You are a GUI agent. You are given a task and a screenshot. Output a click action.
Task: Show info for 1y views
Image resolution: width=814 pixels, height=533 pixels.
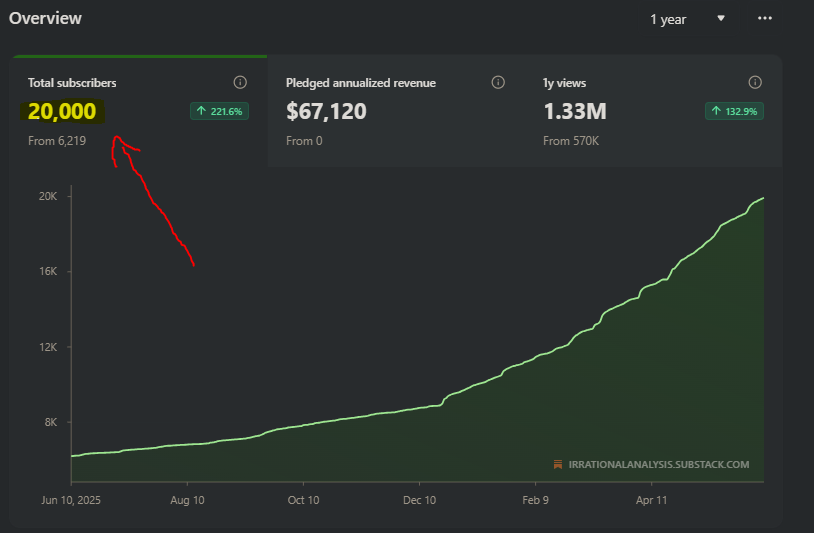coord(755,82)
